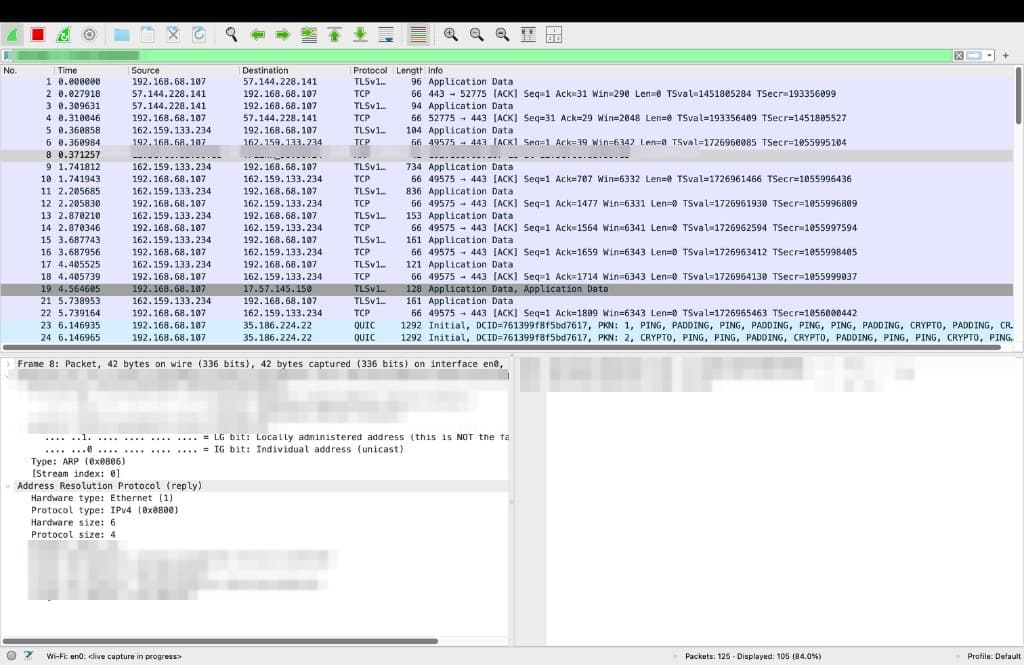Screen dimensions: 1024x665
Task: Sort by the Time column header
Action: pos(91,70)
